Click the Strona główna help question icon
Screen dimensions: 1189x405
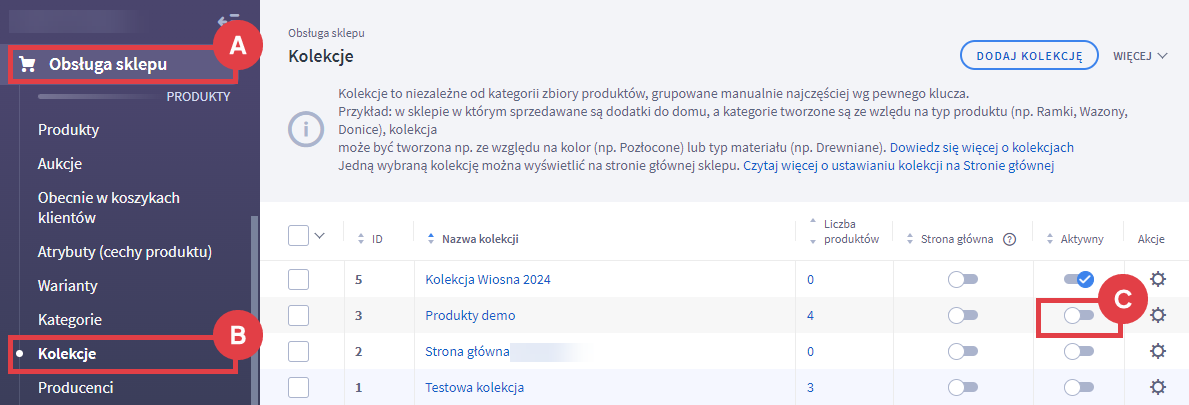click(x=1009, y=239)
